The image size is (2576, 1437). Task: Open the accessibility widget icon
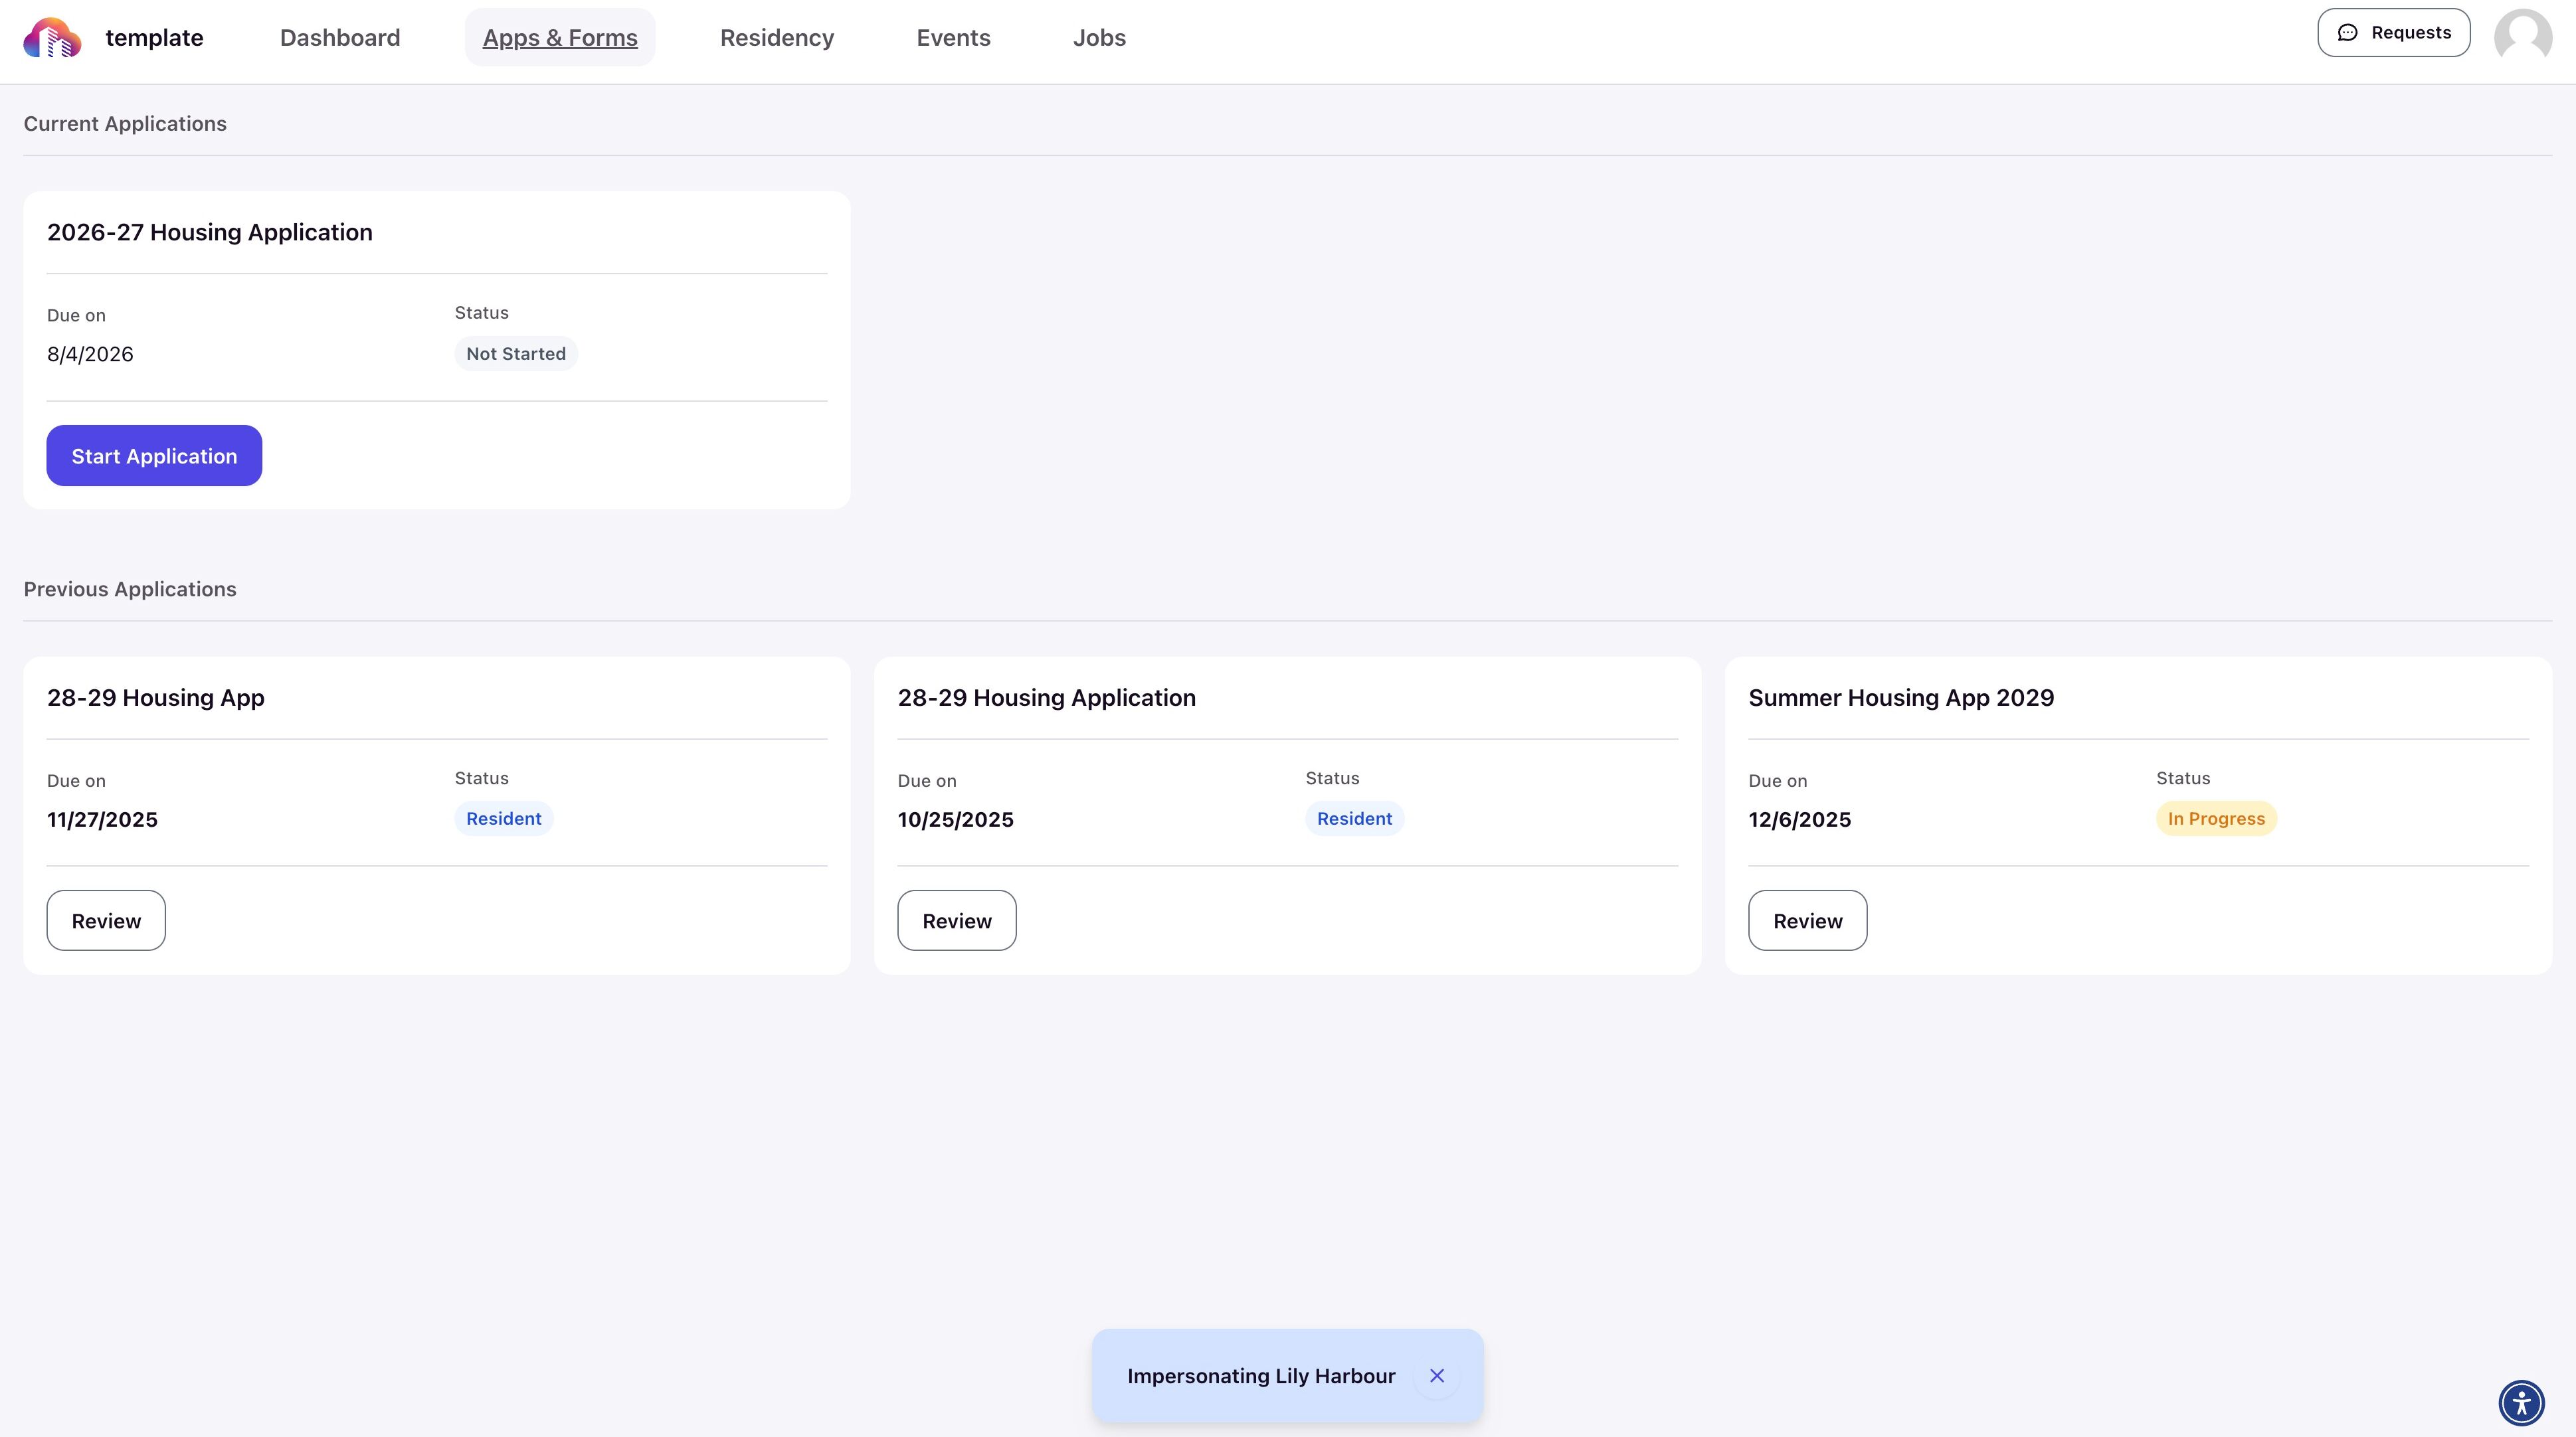[x=2521, y=1402]
